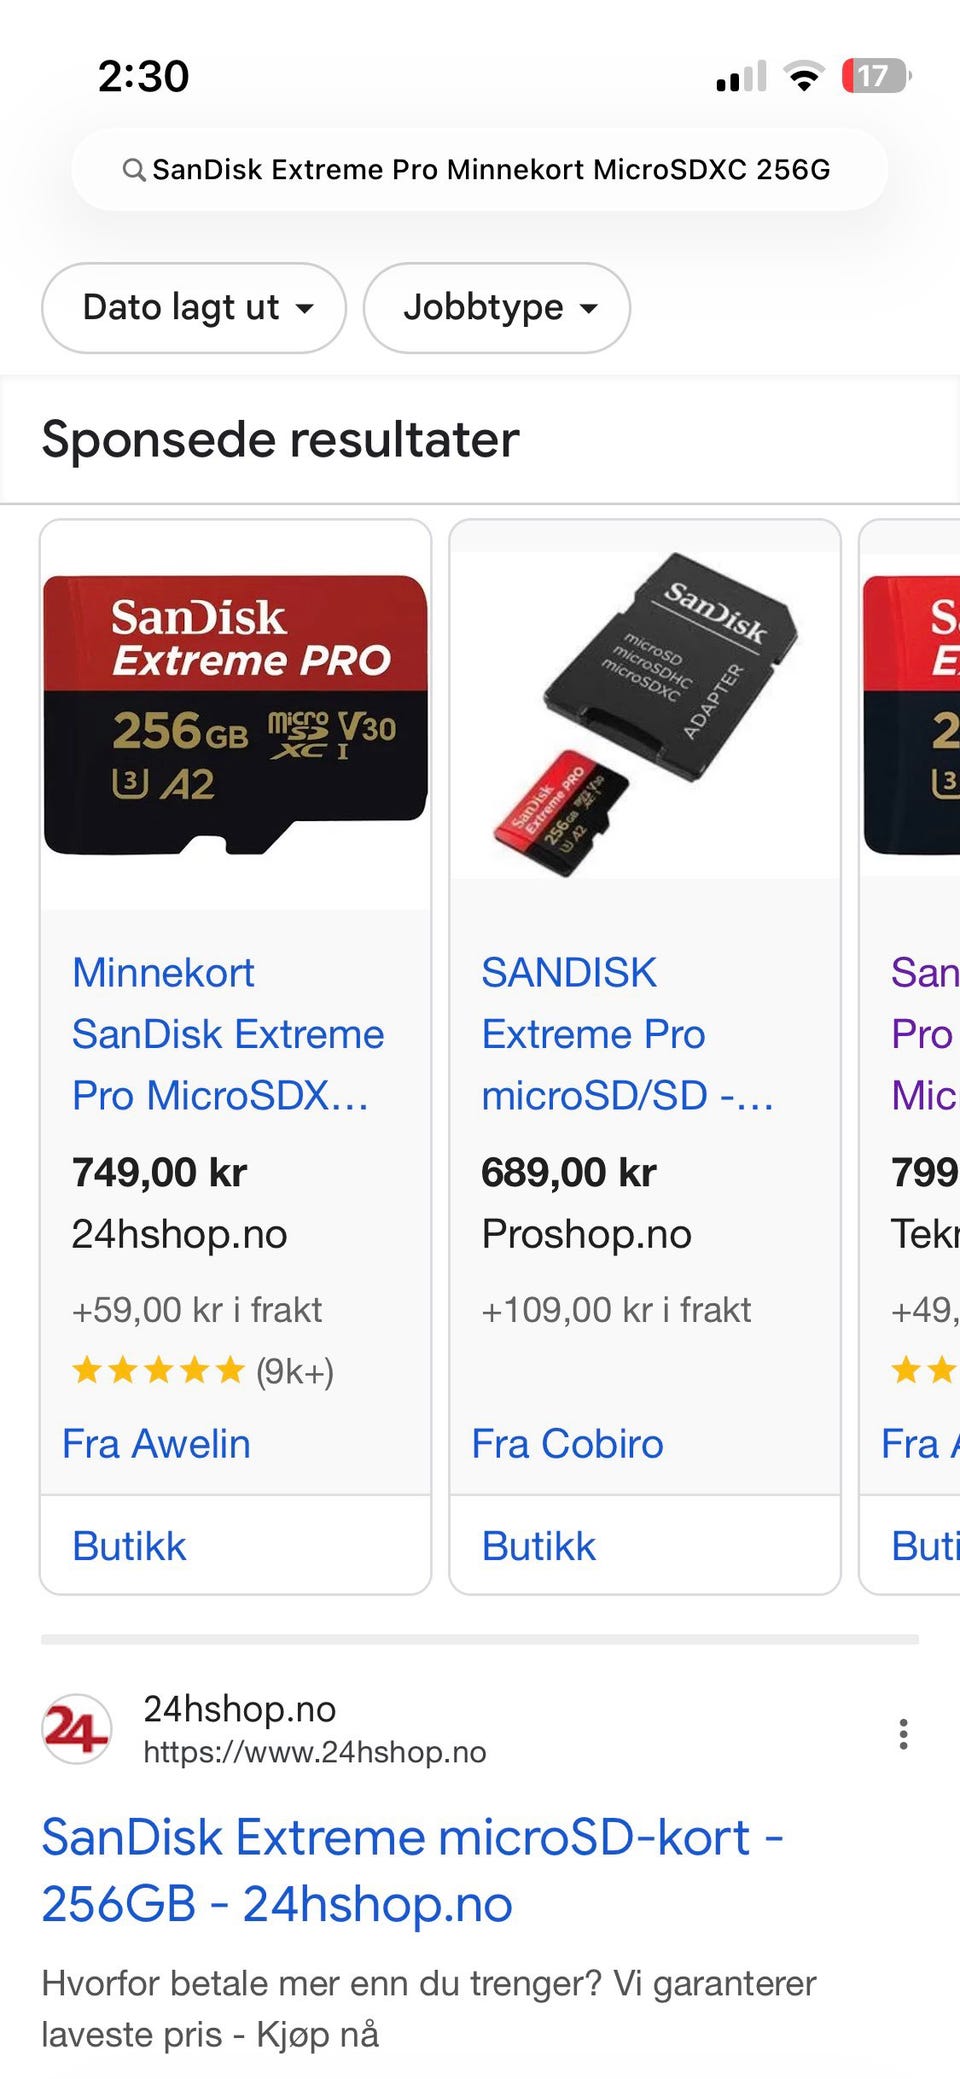Open SANDISK Extreme Pro microSD/SD link
The height and width of the screenshot is (2079, 960).
pos(627,1034)
